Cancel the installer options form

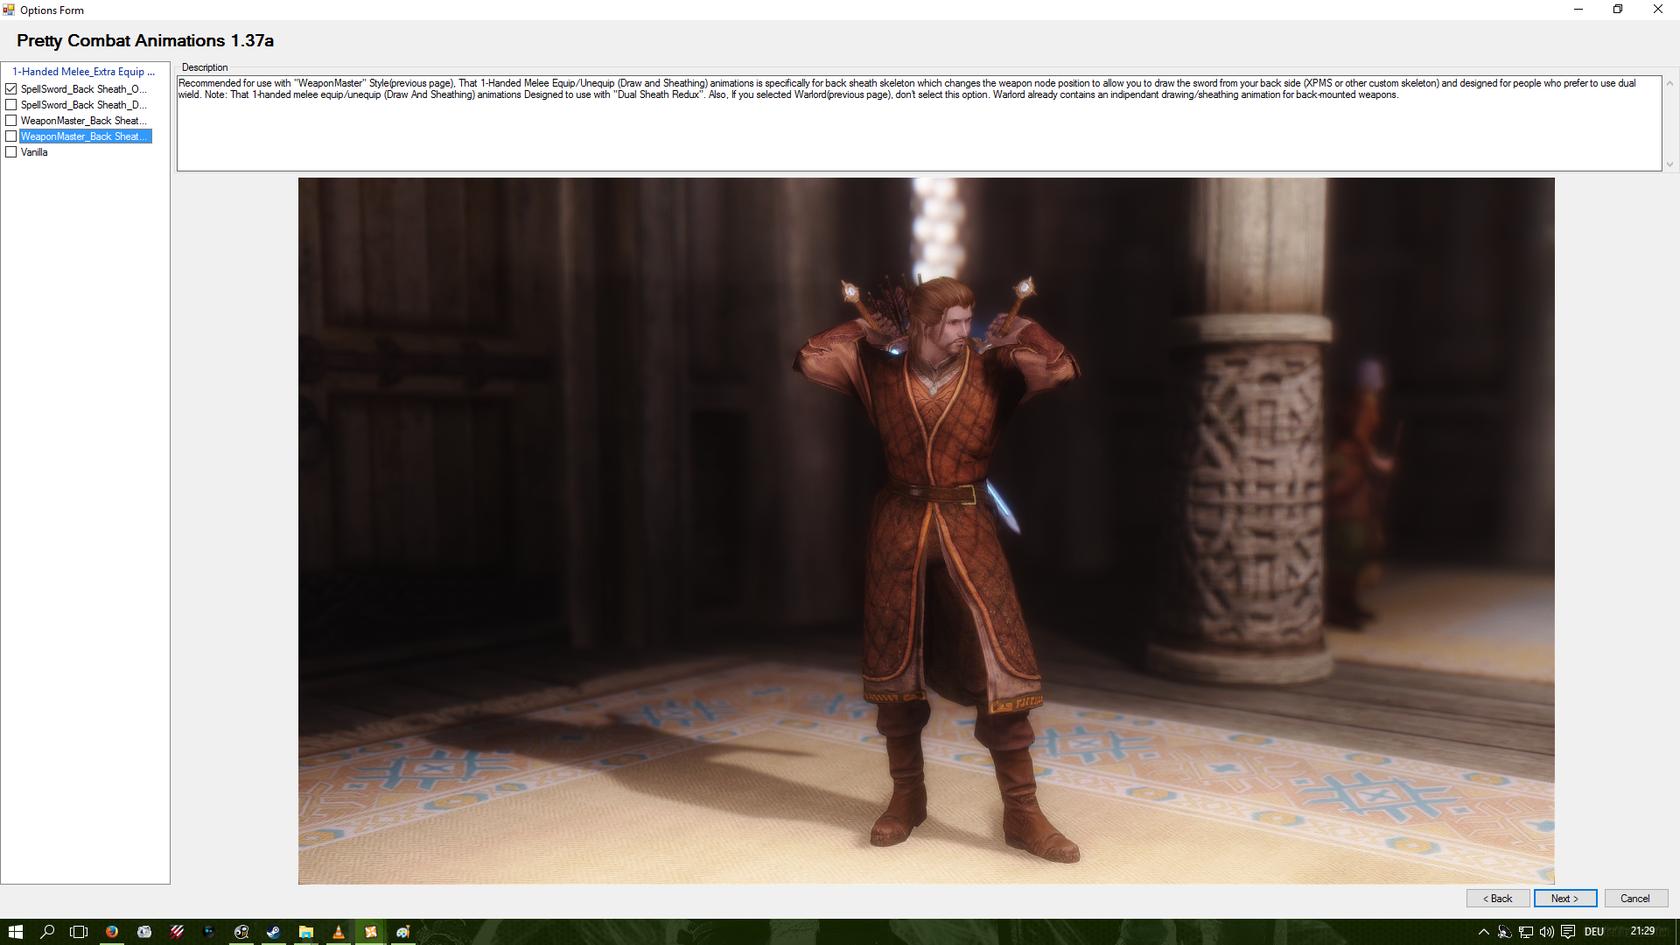click(x=1635, y=898)
